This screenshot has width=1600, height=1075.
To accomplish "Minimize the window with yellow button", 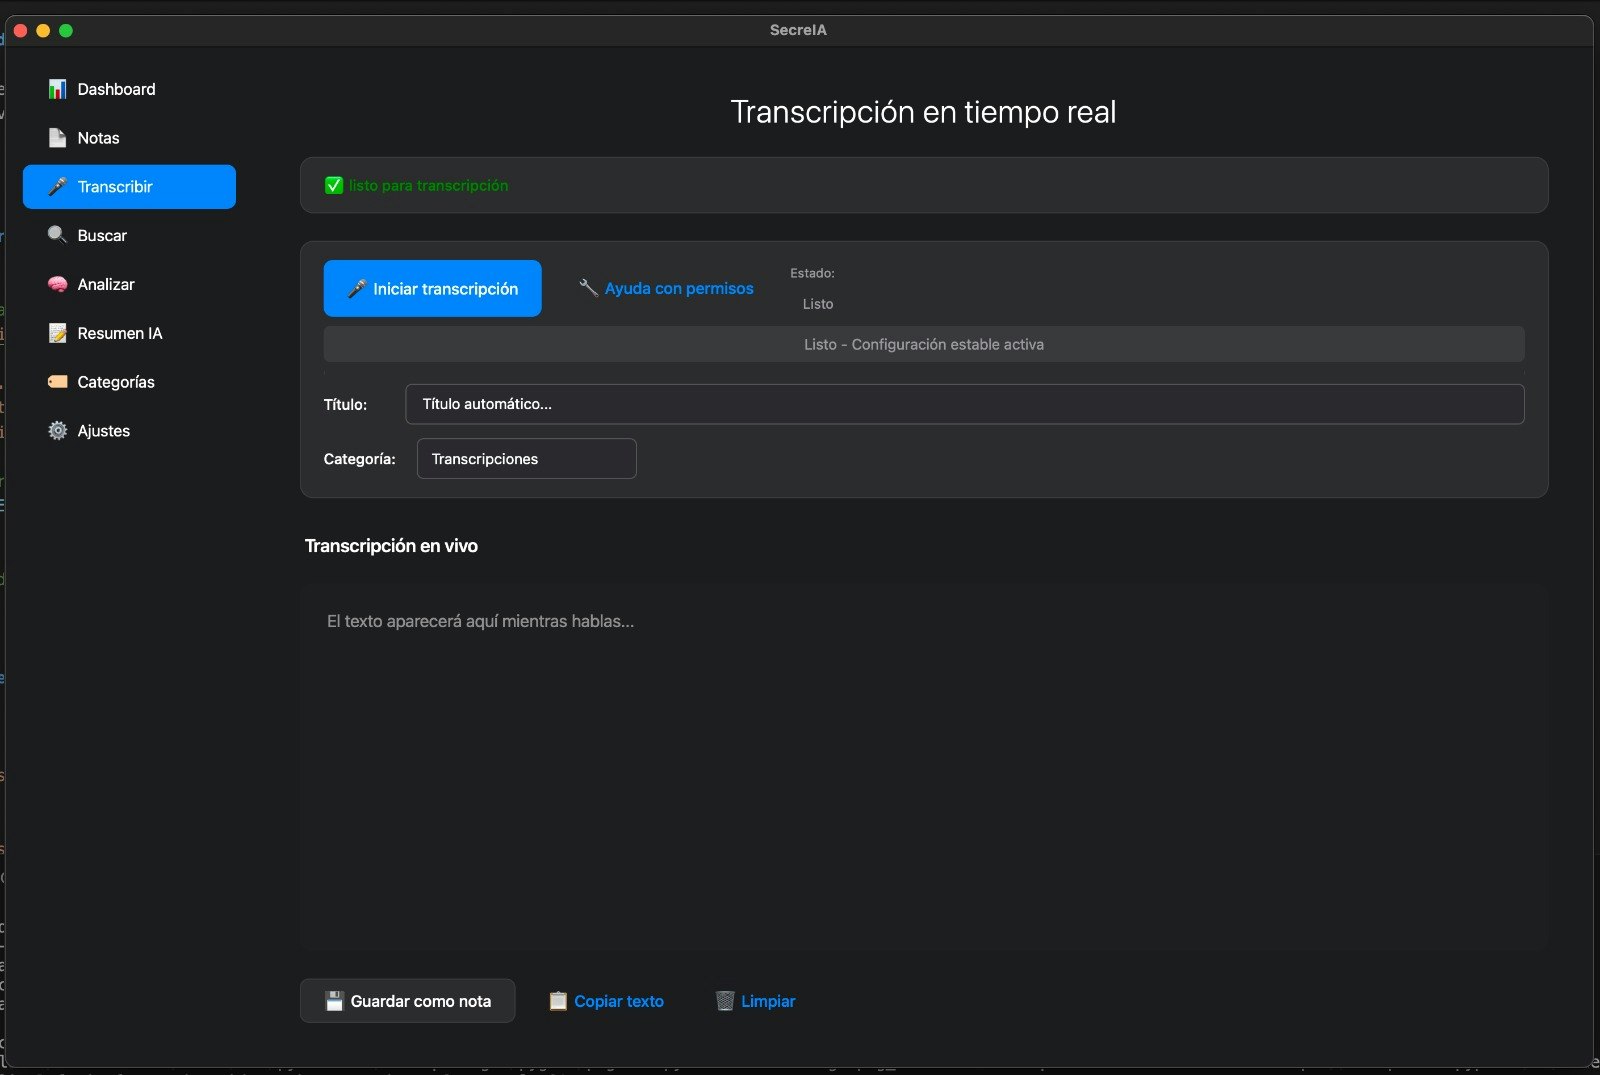I will [x=43, y=31].
